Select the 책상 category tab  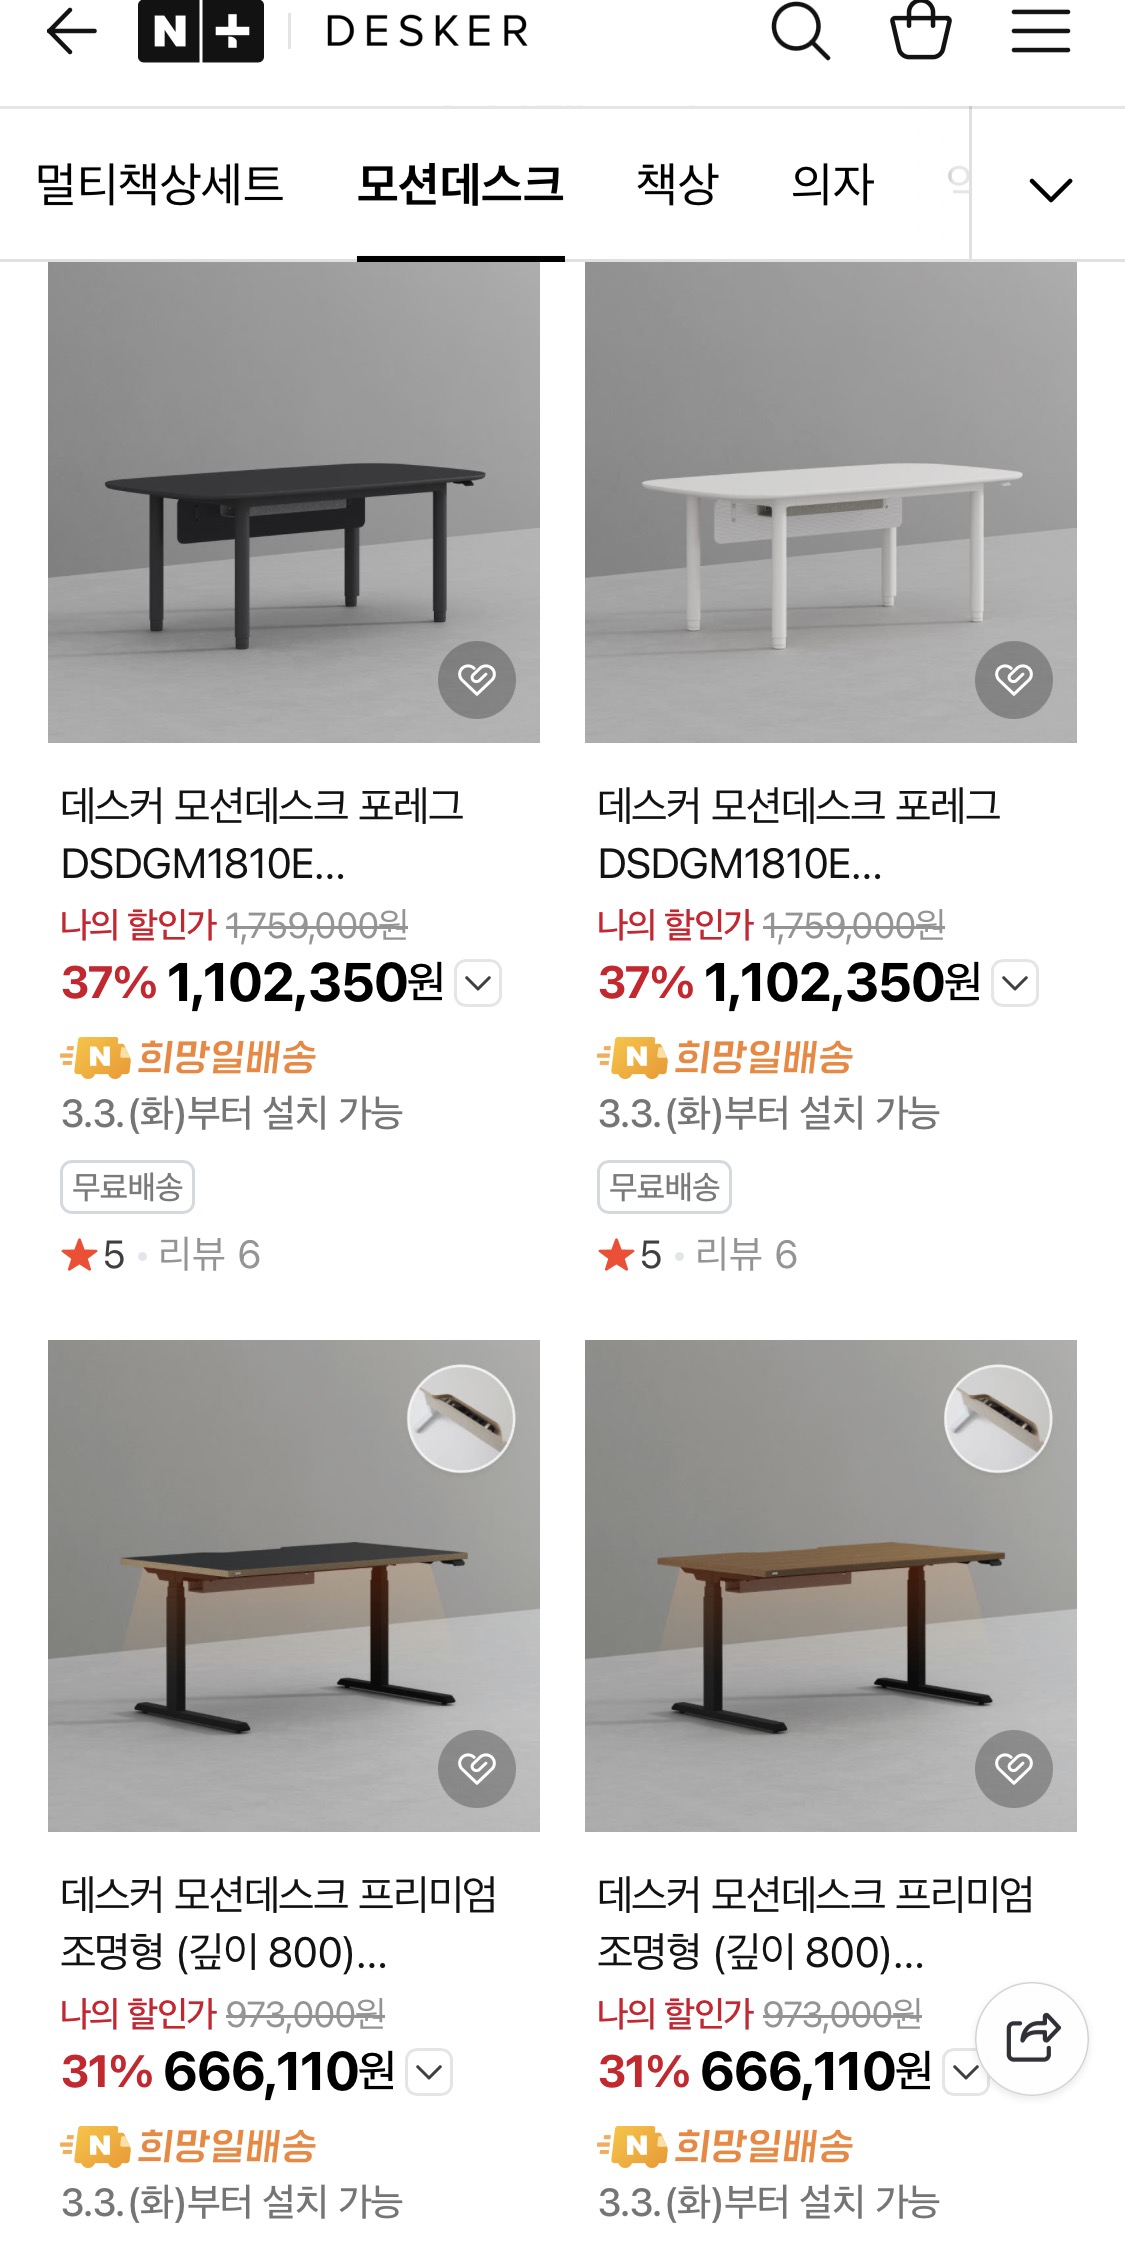[x=677, y=185]
